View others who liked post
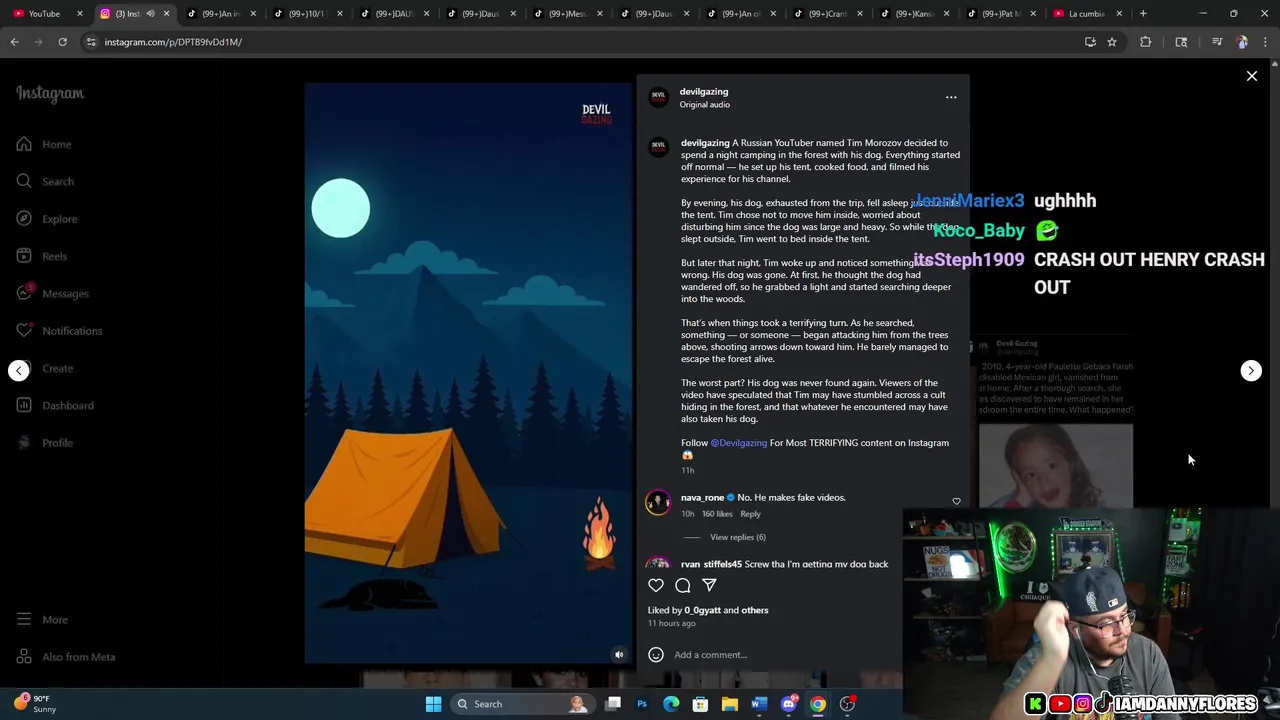 click(x=755, y=610)
